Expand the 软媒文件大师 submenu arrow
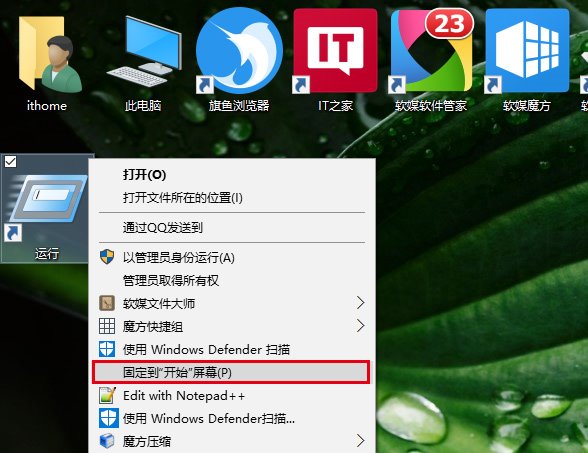 pos(360,303)
